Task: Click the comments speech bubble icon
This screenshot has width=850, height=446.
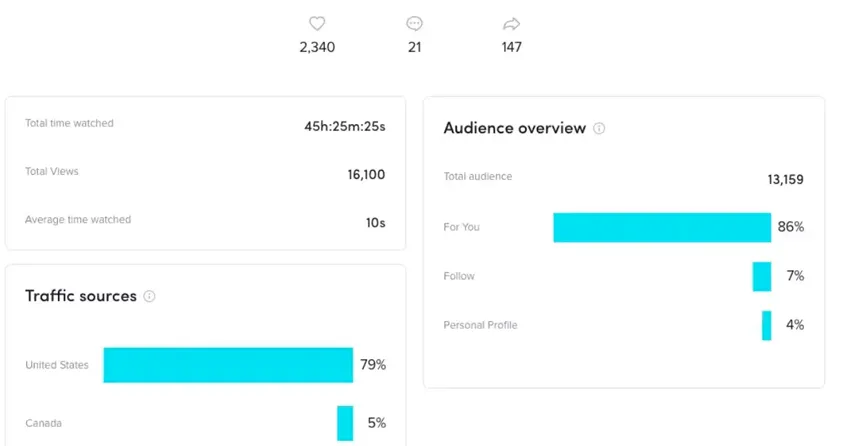Action: tap(415, 24)
